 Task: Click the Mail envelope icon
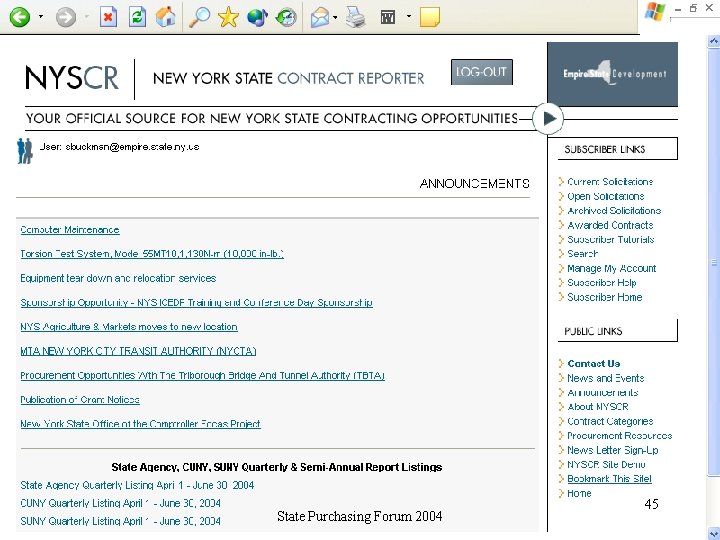(x=320, y=17)
